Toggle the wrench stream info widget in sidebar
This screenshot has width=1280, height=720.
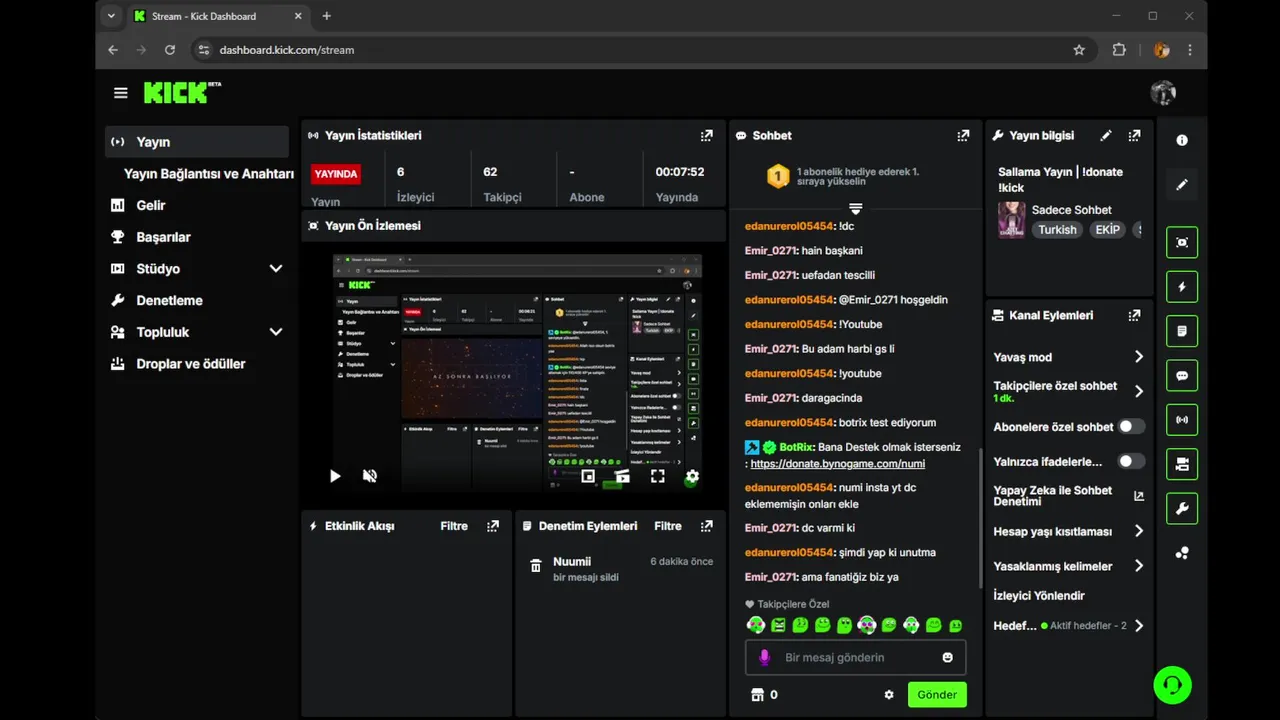point(1182,508)
